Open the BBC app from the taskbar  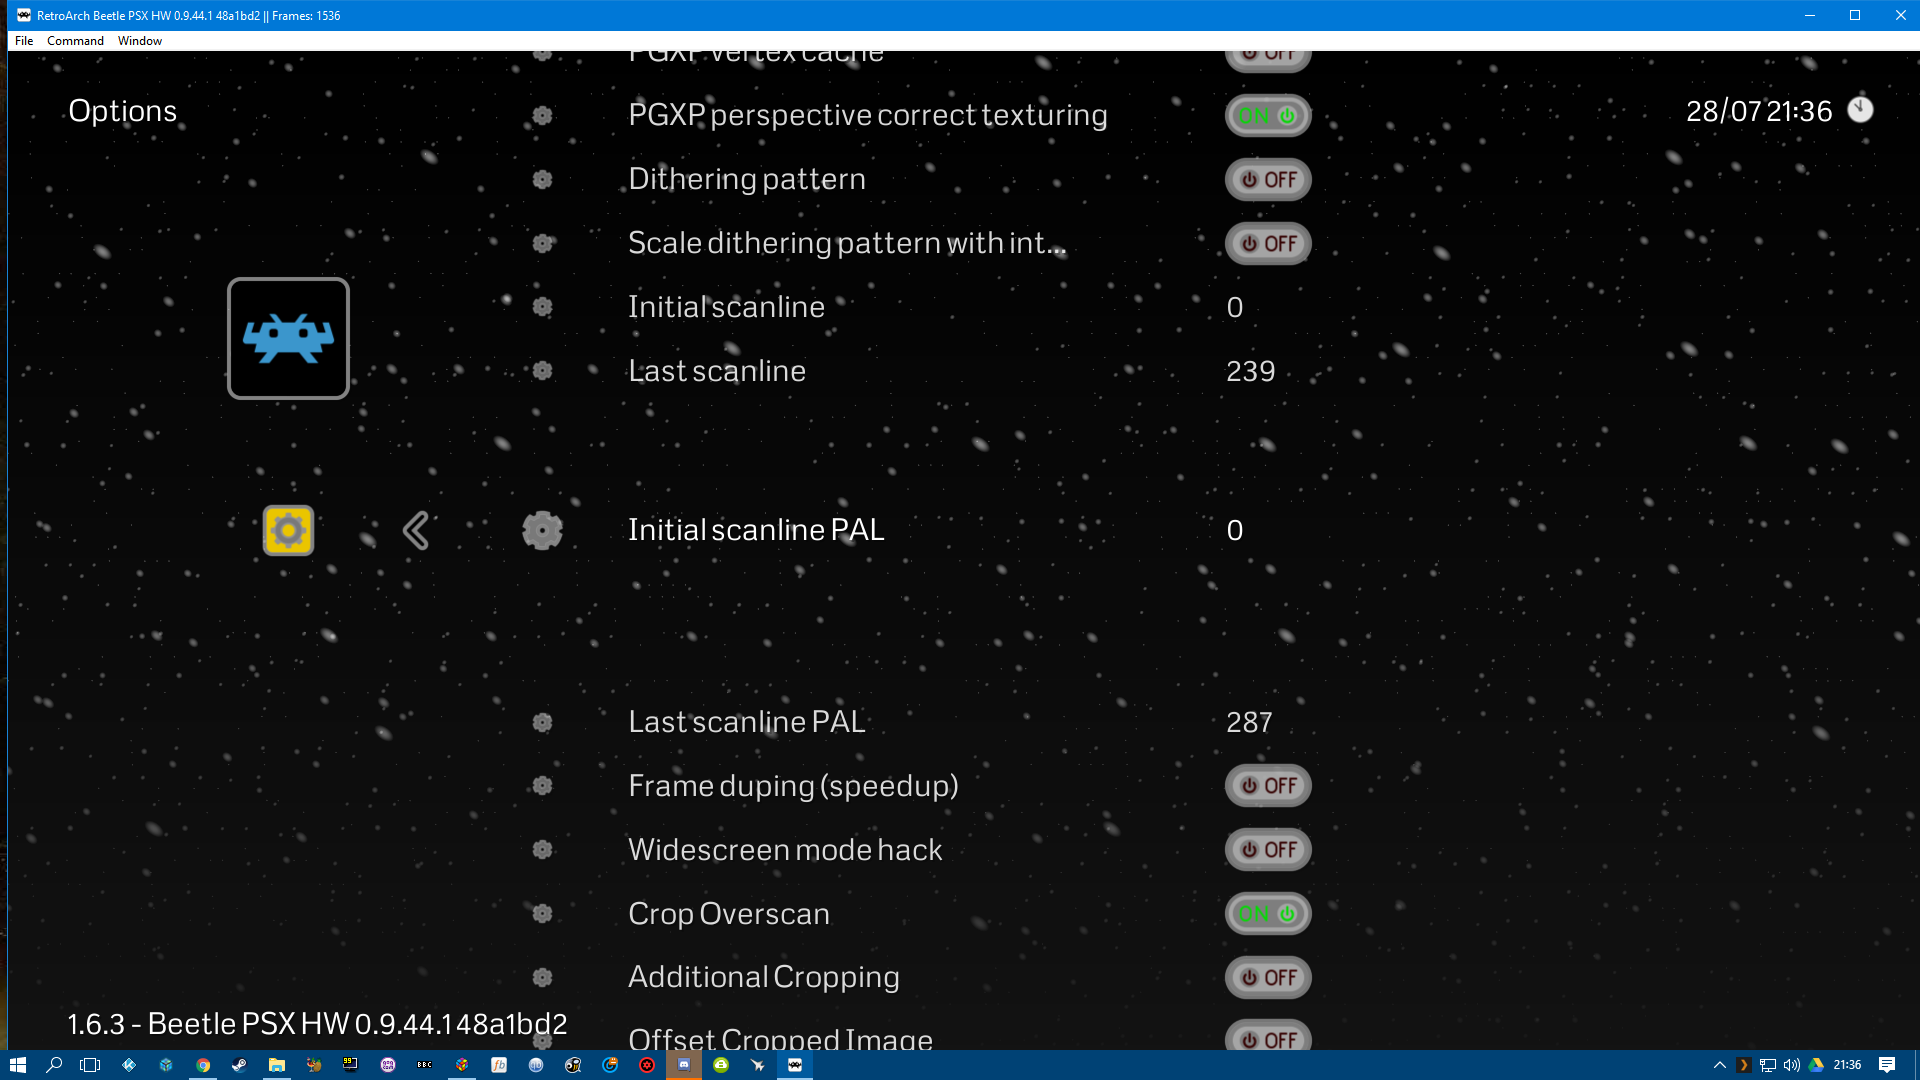[x=425, y=1065]
